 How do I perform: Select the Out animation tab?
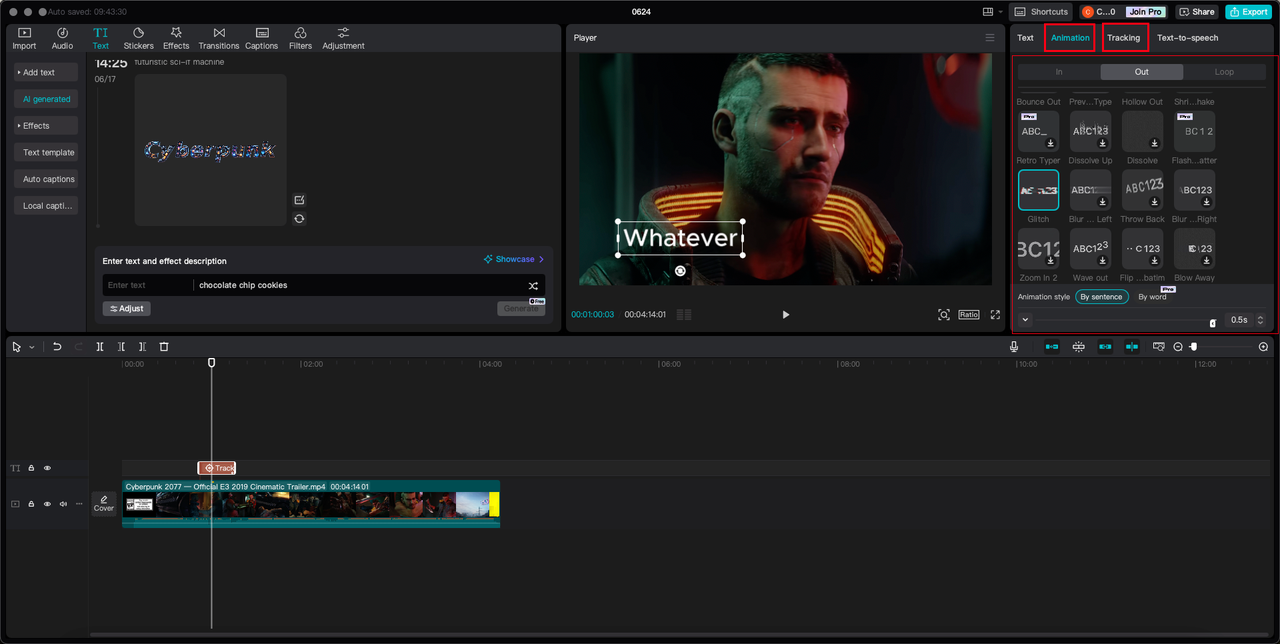tap(1142, 72)
